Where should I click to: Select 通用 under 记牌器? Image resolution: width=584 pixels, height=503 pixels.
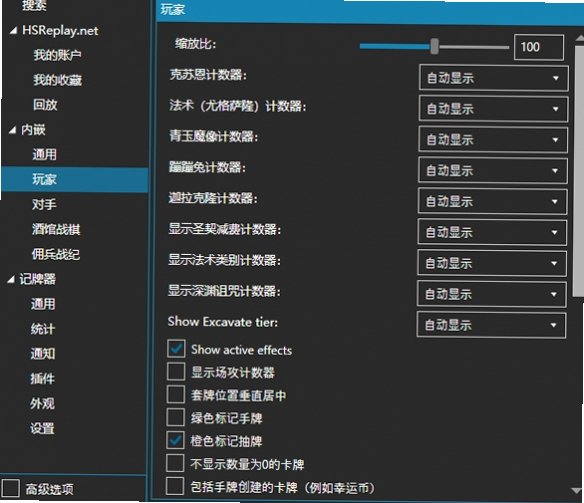point(43,304)
